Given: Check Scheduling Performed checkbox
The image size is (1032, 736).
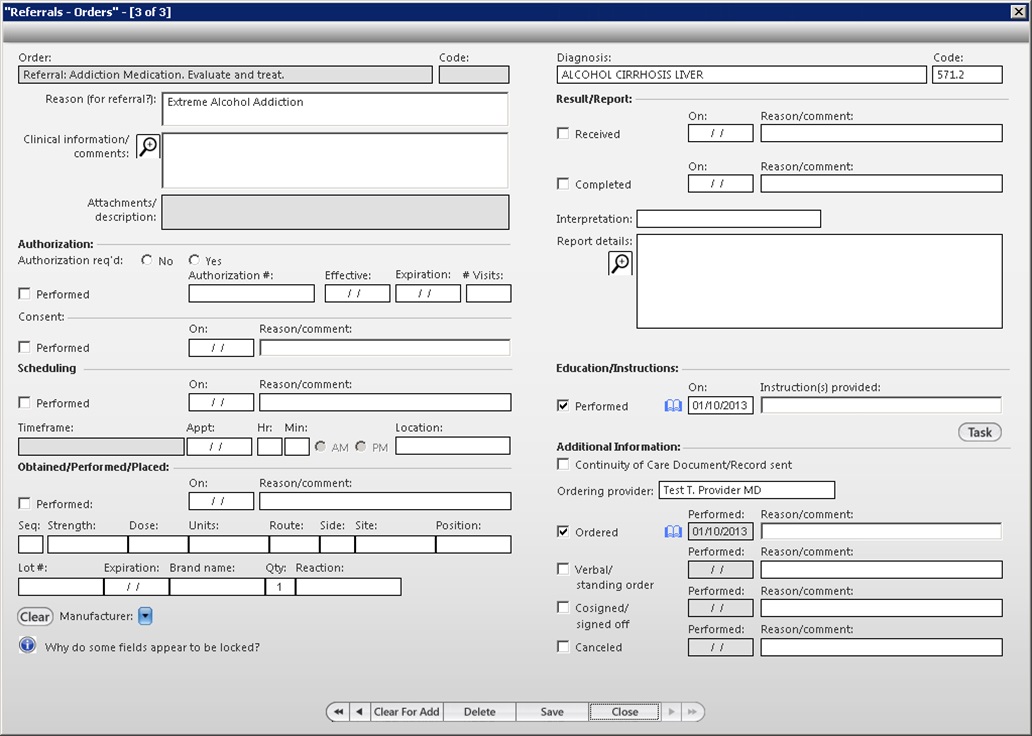Looking at the screenshot, I should tap(24, 402).
